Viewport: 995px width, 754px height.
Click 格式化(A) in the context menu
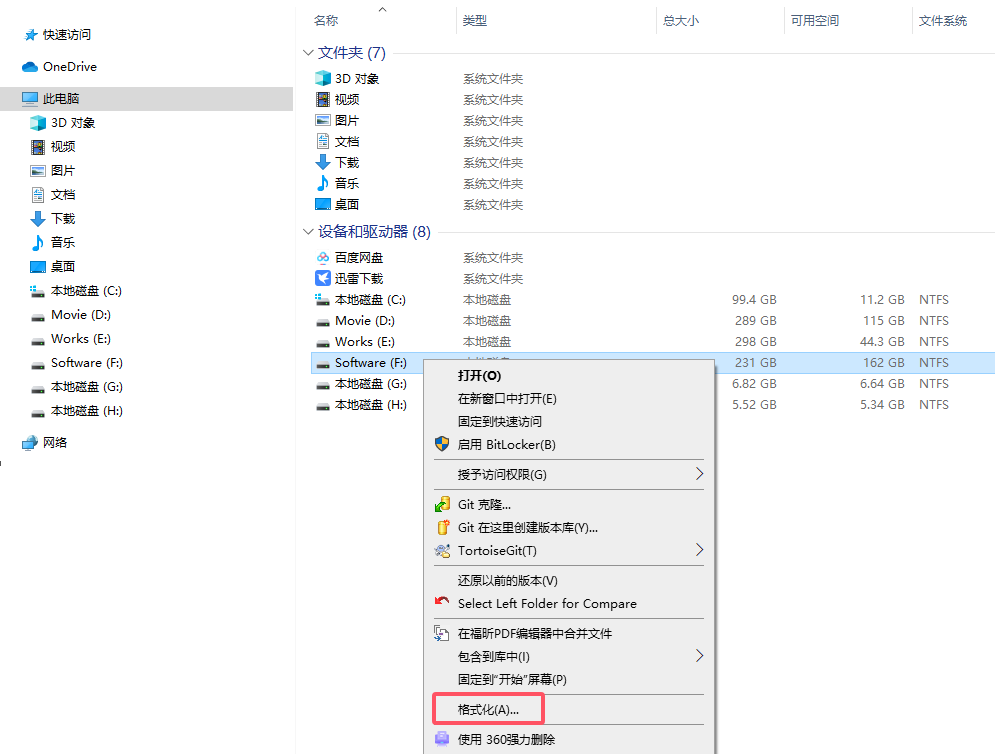coord(487,708)
